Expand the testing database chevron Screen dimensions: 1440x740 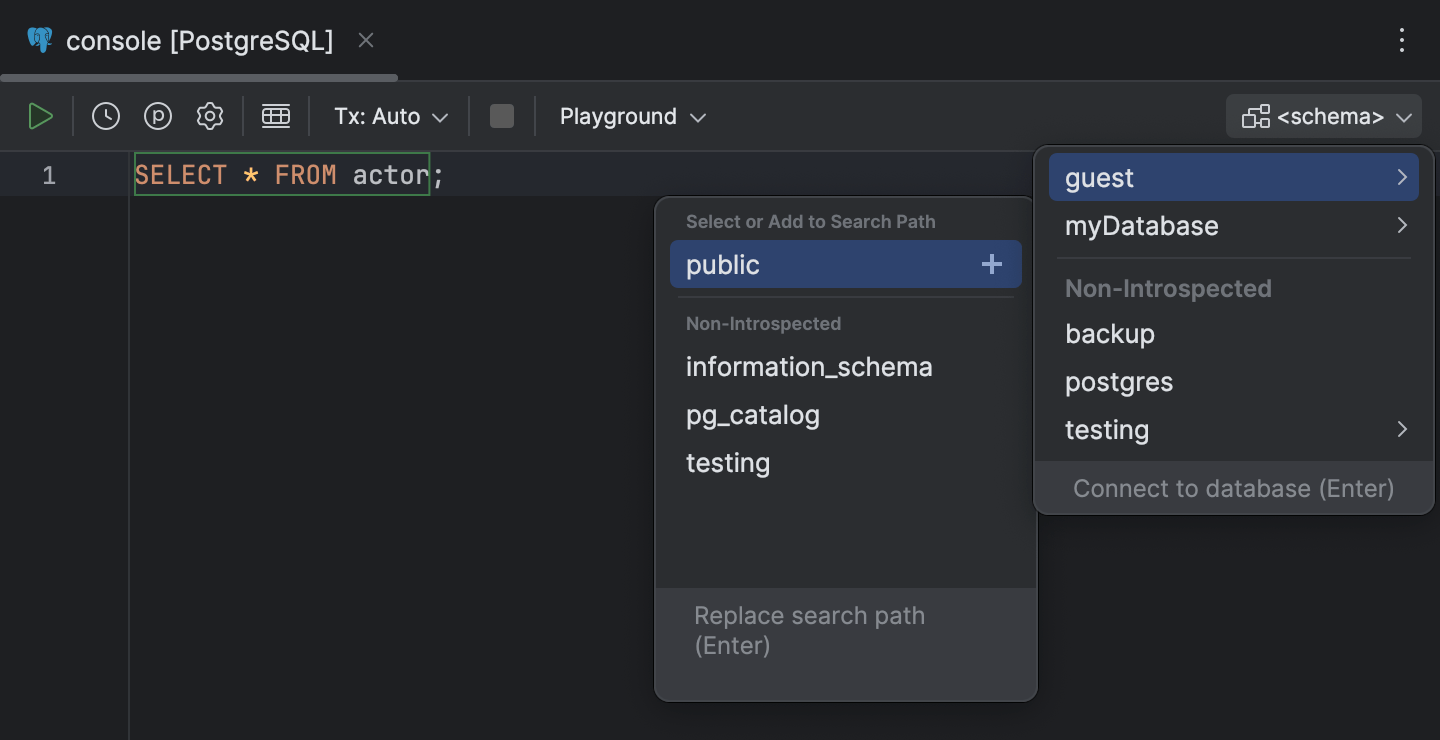coord(1404,429)
